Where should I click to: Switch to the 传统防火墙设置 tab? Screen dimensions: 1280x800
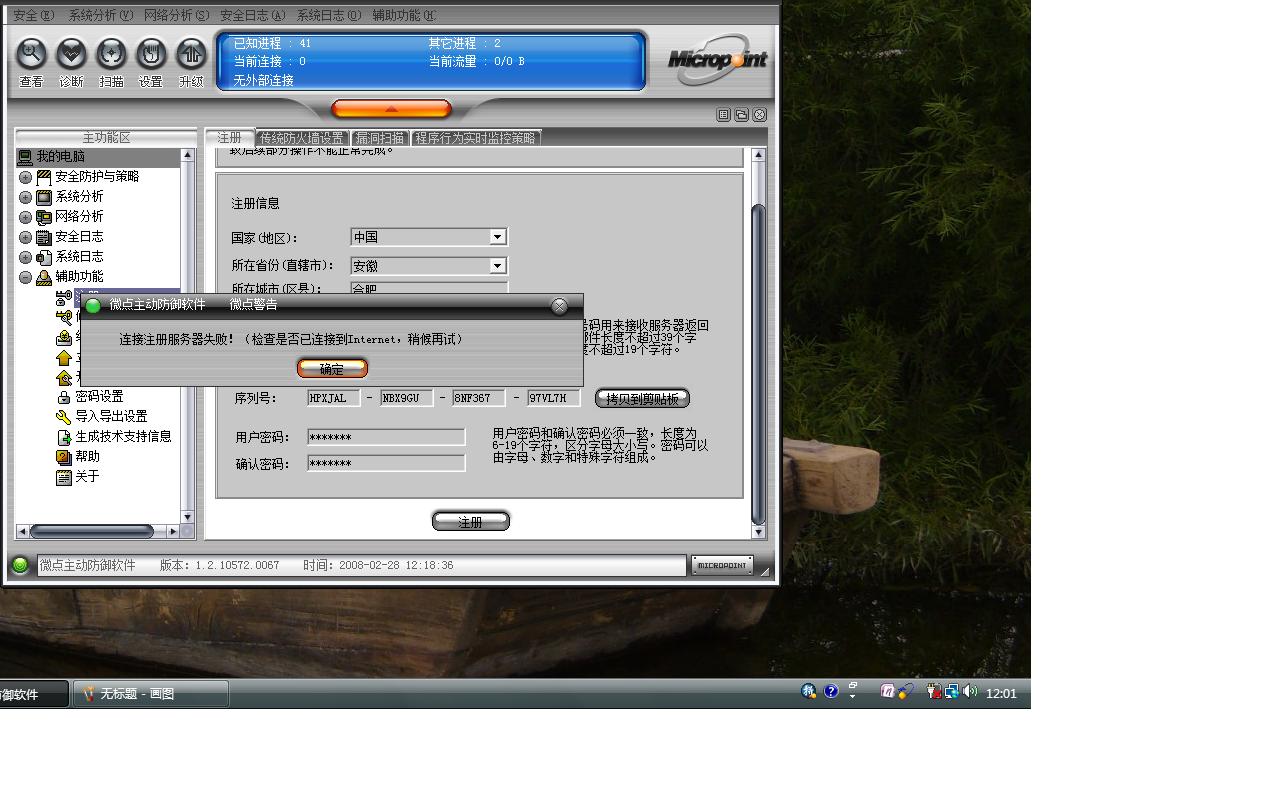pos(302,138)
